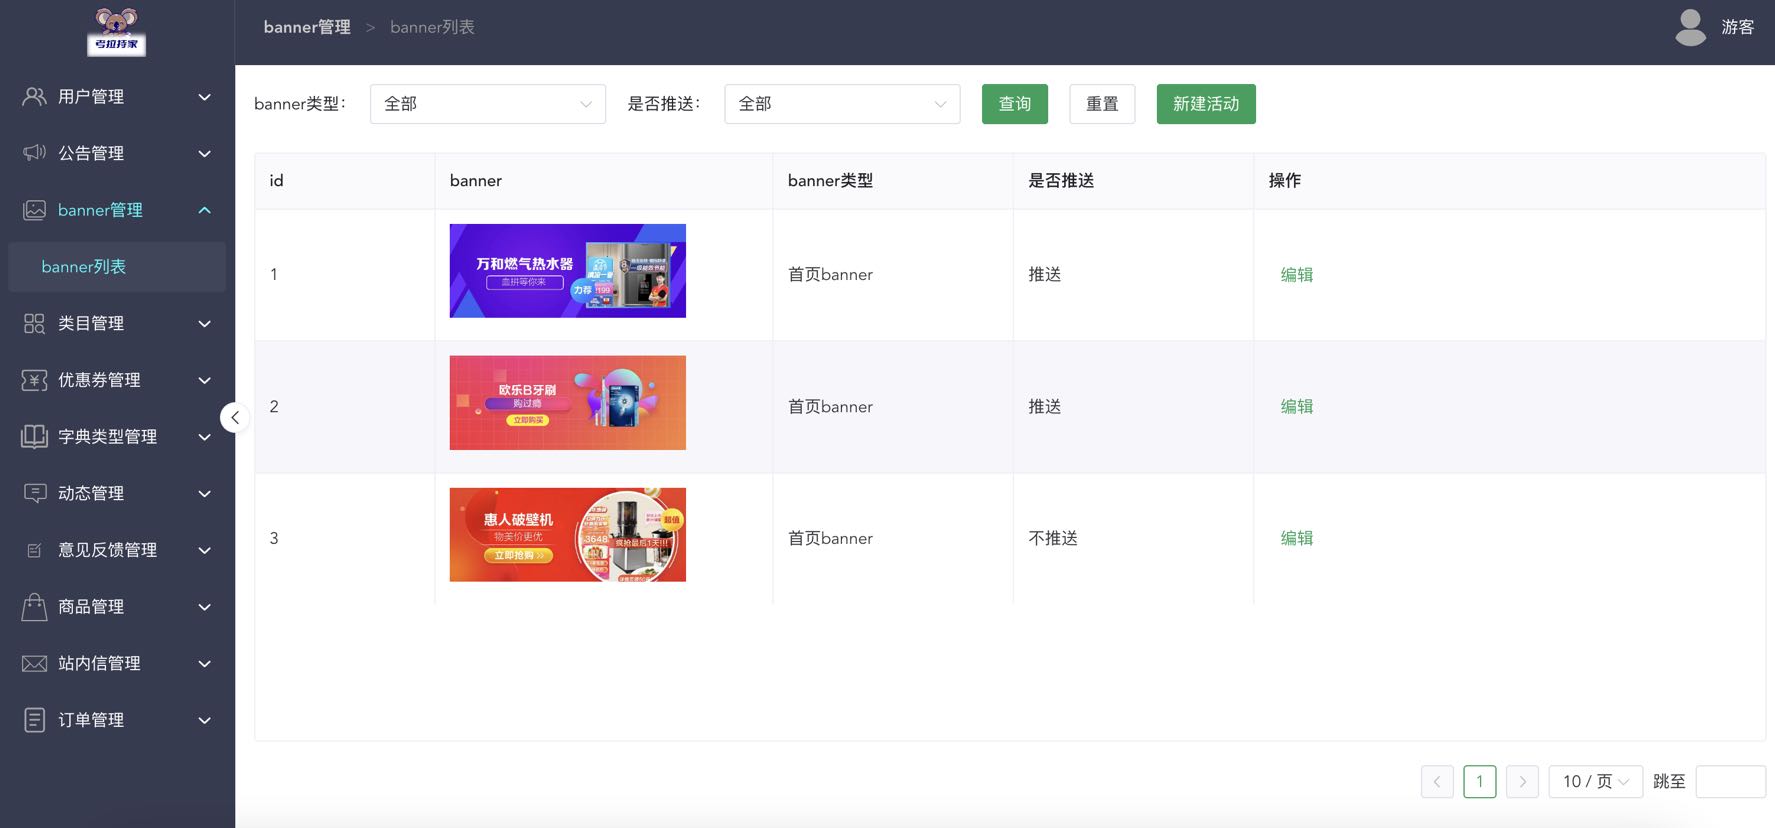Open 万和燃气热水器 banner thumbnail

coord(568,271)
